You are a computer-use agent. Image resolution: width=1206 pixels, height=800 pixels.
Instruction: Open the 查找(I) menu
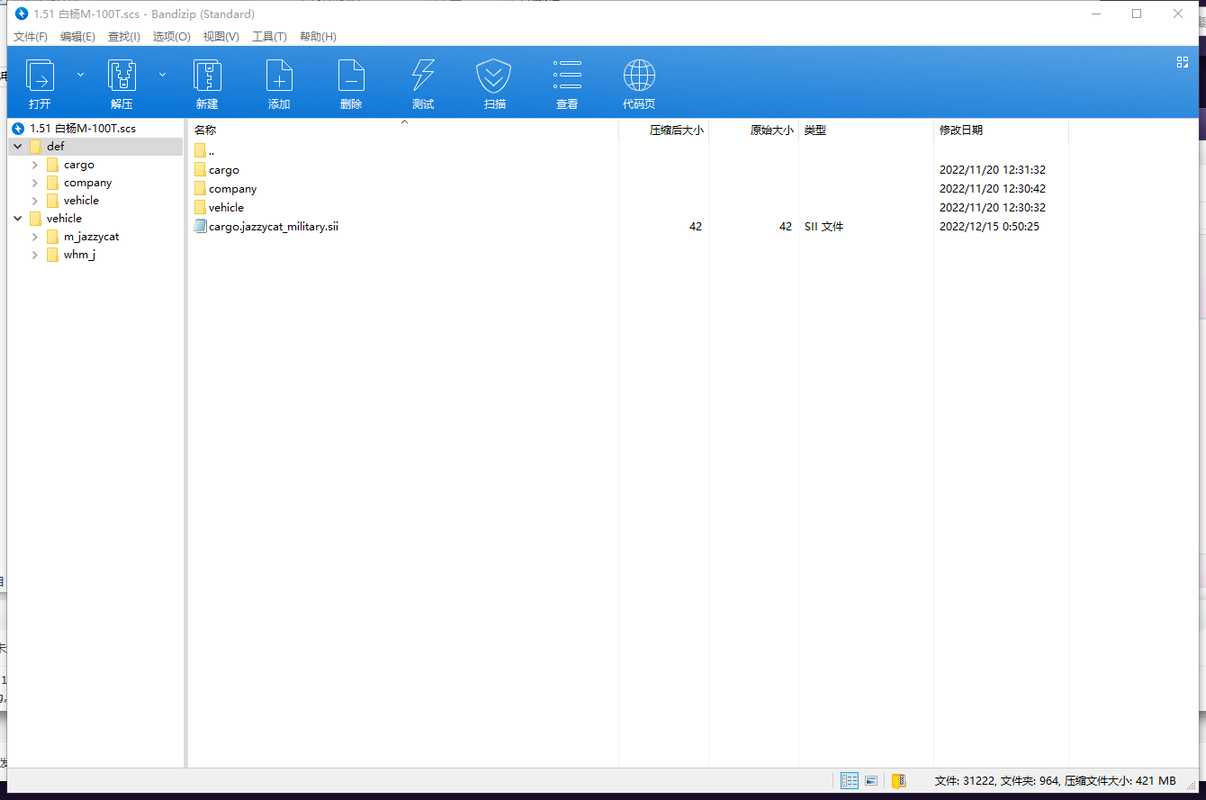coord(124,36)
